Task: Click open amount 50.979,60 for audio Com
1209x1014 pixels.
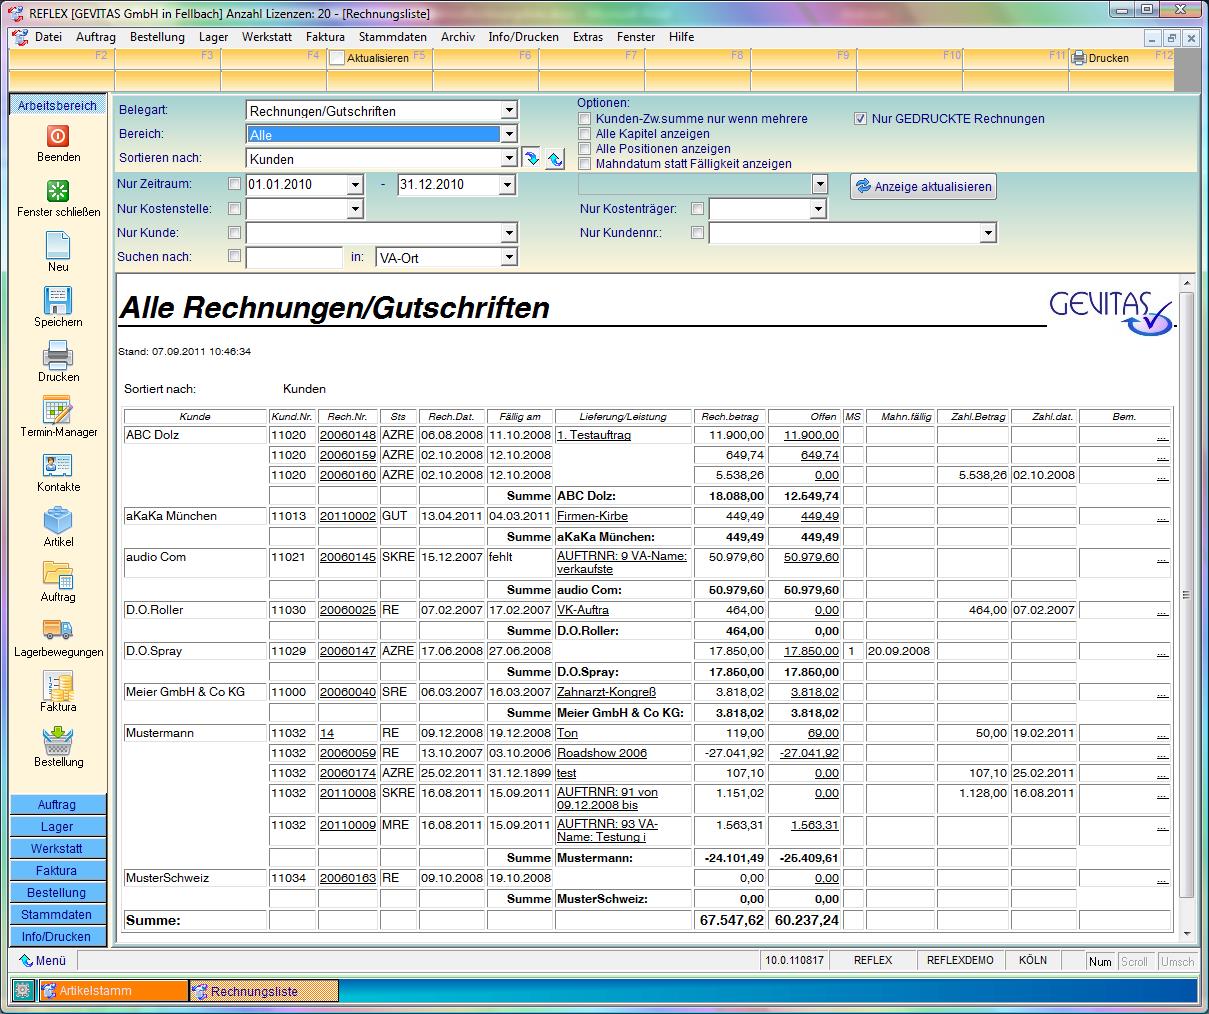Action: (811, 557)
